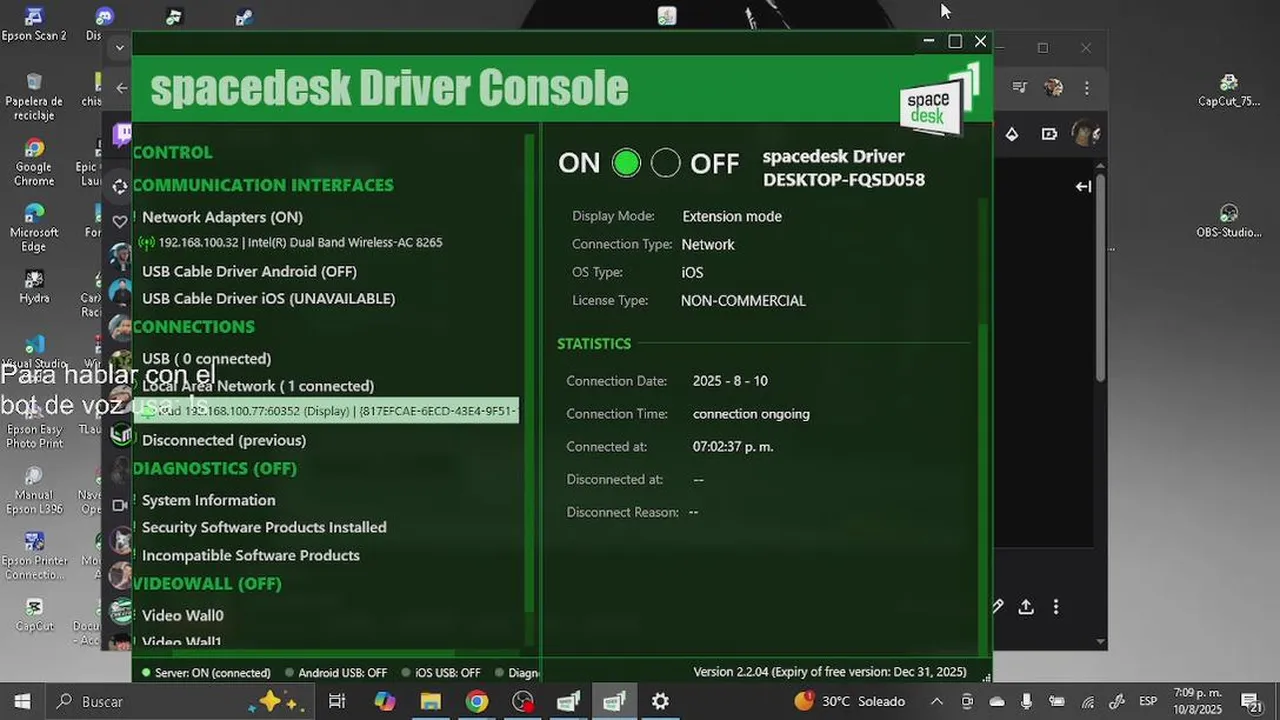Image resolution: width=1280 pixels, height=720 pixels.
Task: Collapse the COMMUNICATION INTERFACES section
Action: click(263, 185)
